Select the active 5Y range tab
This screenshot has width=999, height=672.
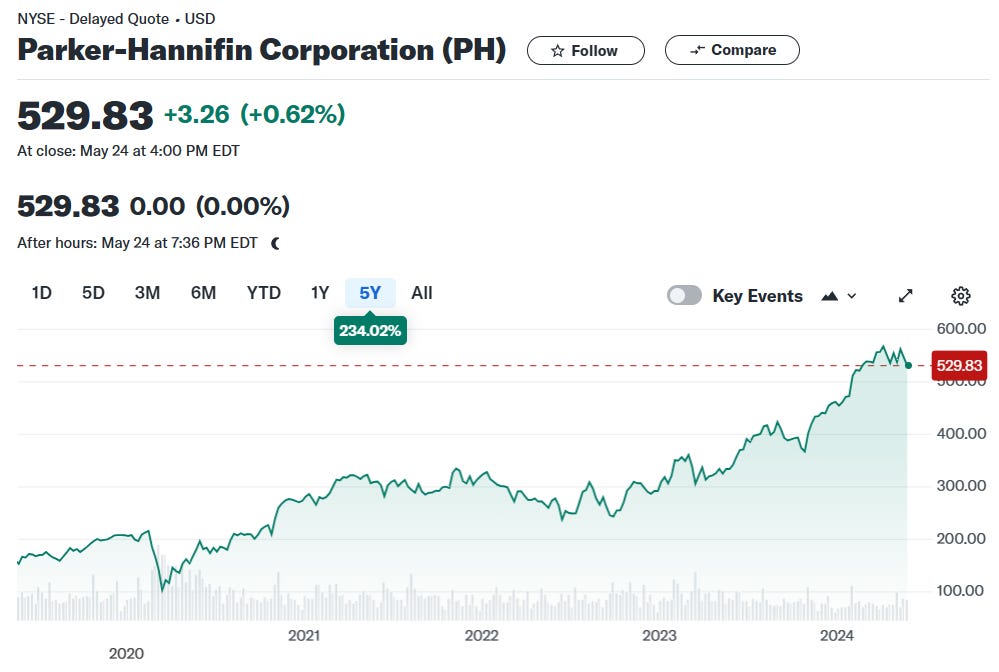(x=370, y=293)
